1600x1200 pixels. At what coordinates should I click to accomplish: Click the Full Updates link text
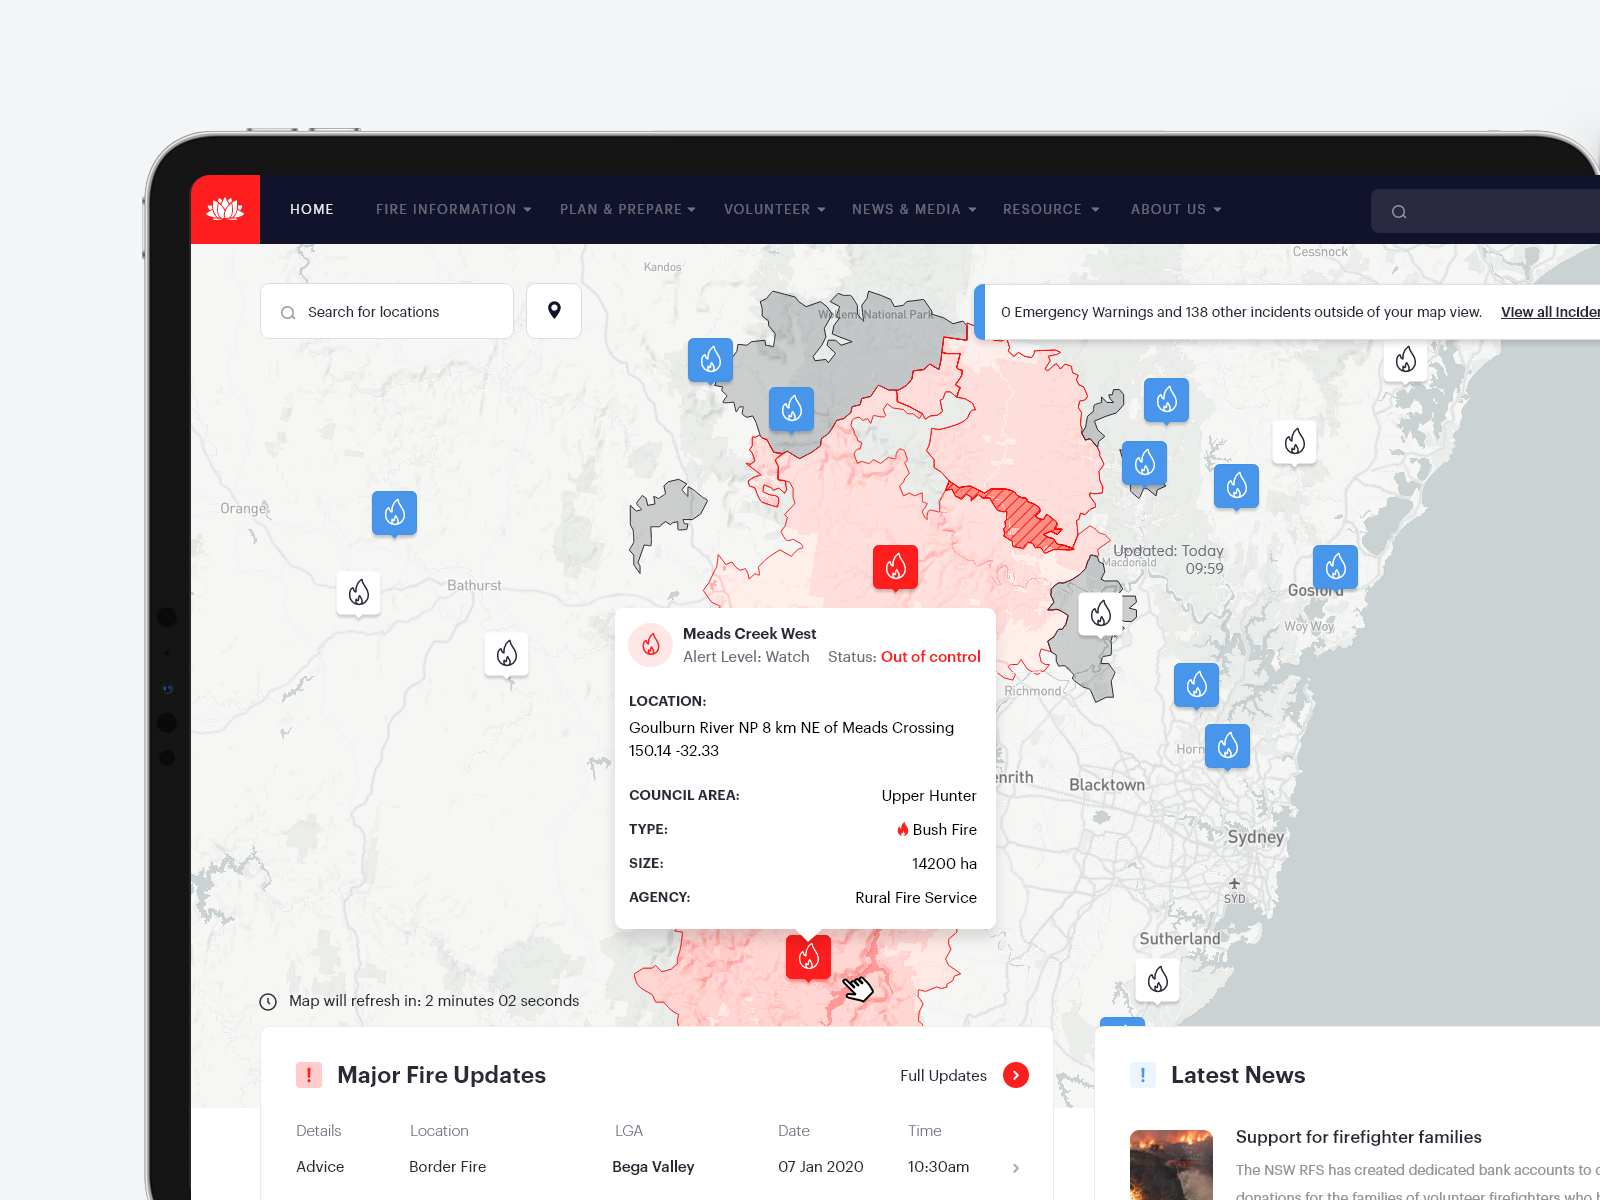[943, 1075]
